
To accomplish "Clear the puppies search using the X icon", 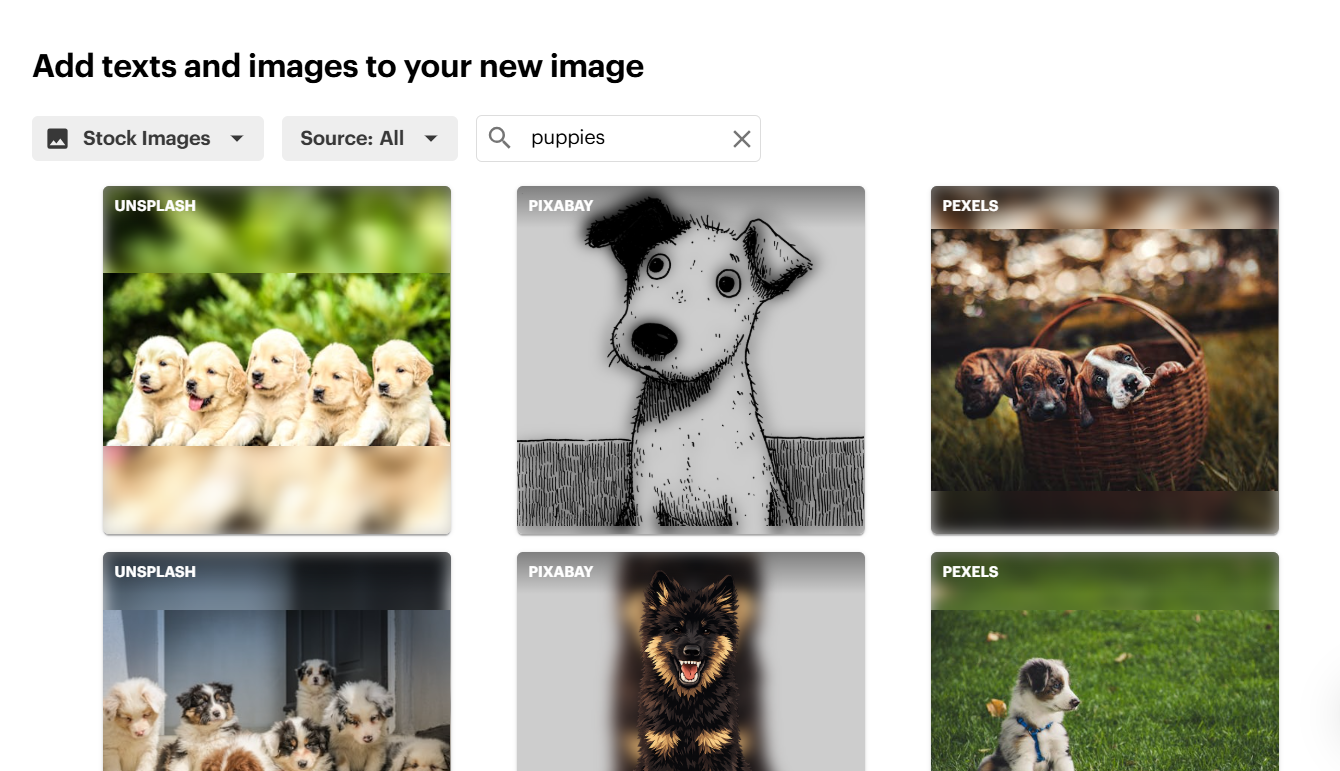I will (x=741, y=138).
